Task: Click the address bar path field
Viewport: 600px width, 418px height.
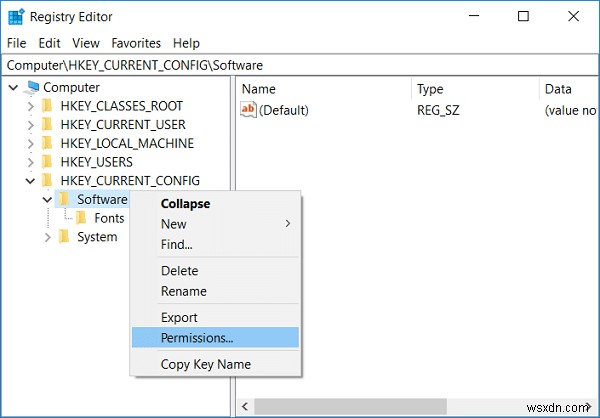Action: (300, 65)
